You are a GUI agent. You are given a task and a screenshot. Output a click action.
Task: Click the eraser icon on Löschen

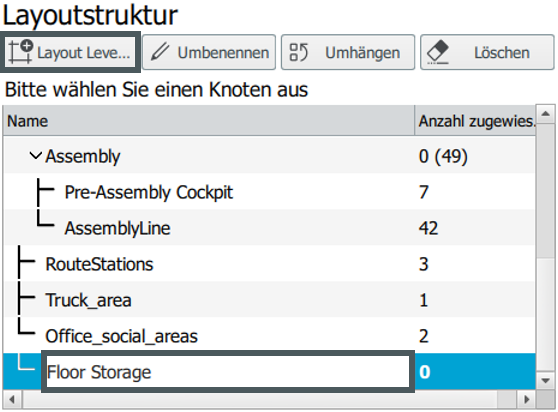(438, 52)
